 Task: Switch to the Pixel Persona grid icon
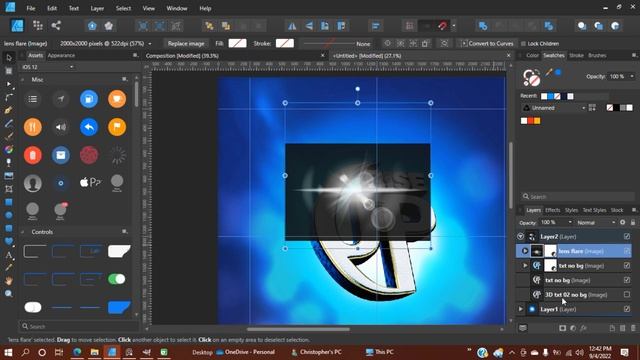click(x=38, y=26)
